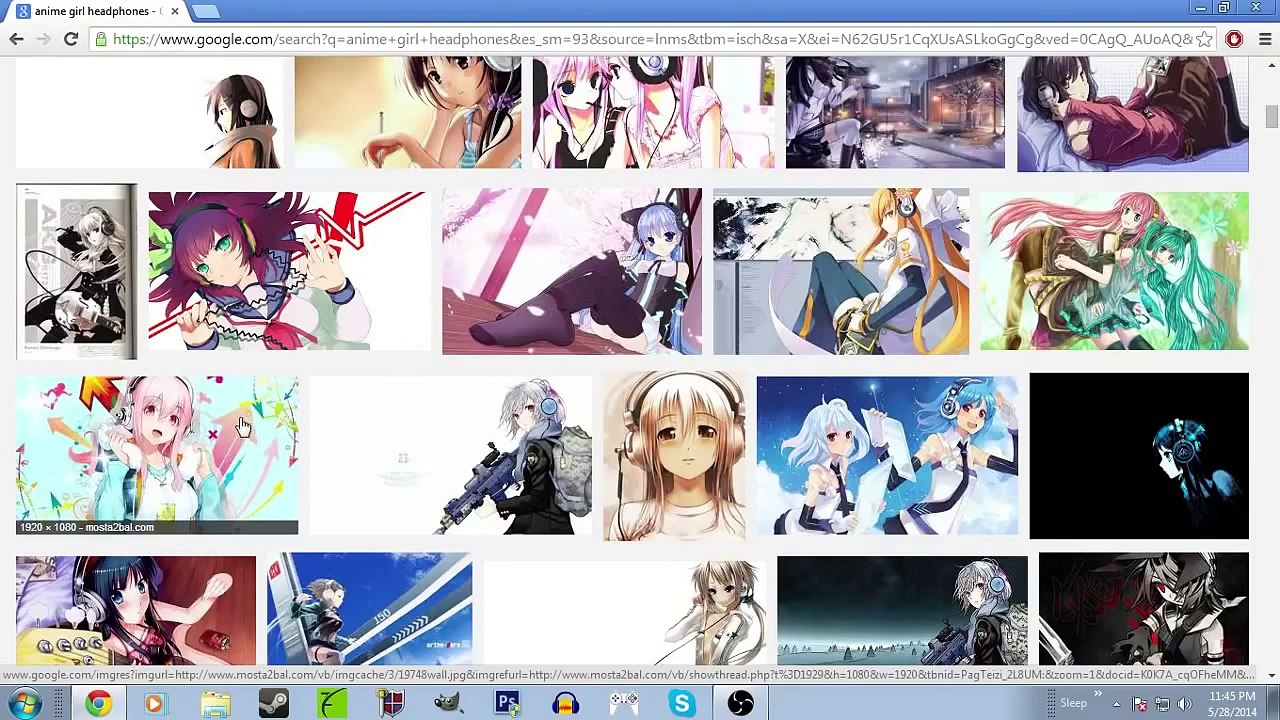Open the pink-haired girl with white headphones thumbnail
The image size is (1280, 720).
click(653, 112)
